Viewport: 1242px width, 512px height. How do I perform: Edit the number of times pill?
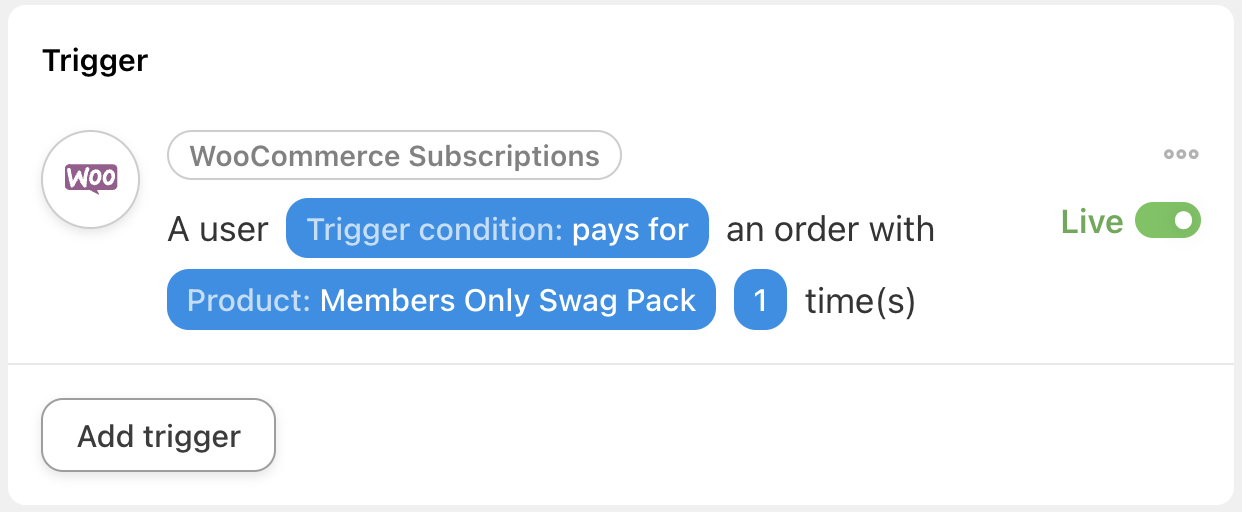tap(760, 300)
